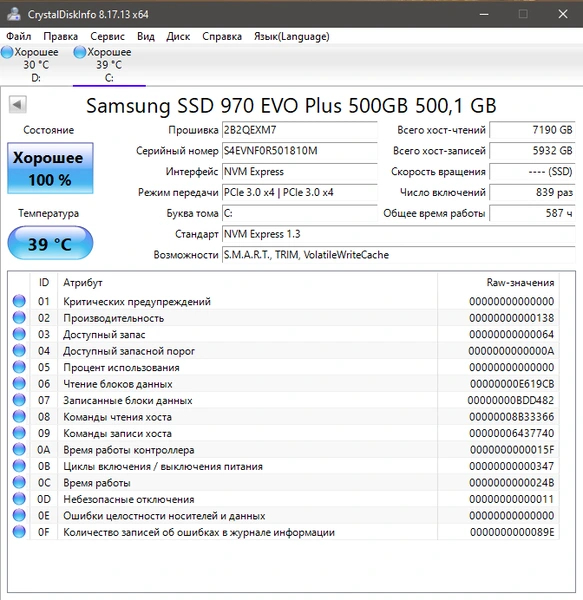Viewport: 583px width, 600px height.
Task: Open the Файл menu
Action: click(x=19, y=36)
